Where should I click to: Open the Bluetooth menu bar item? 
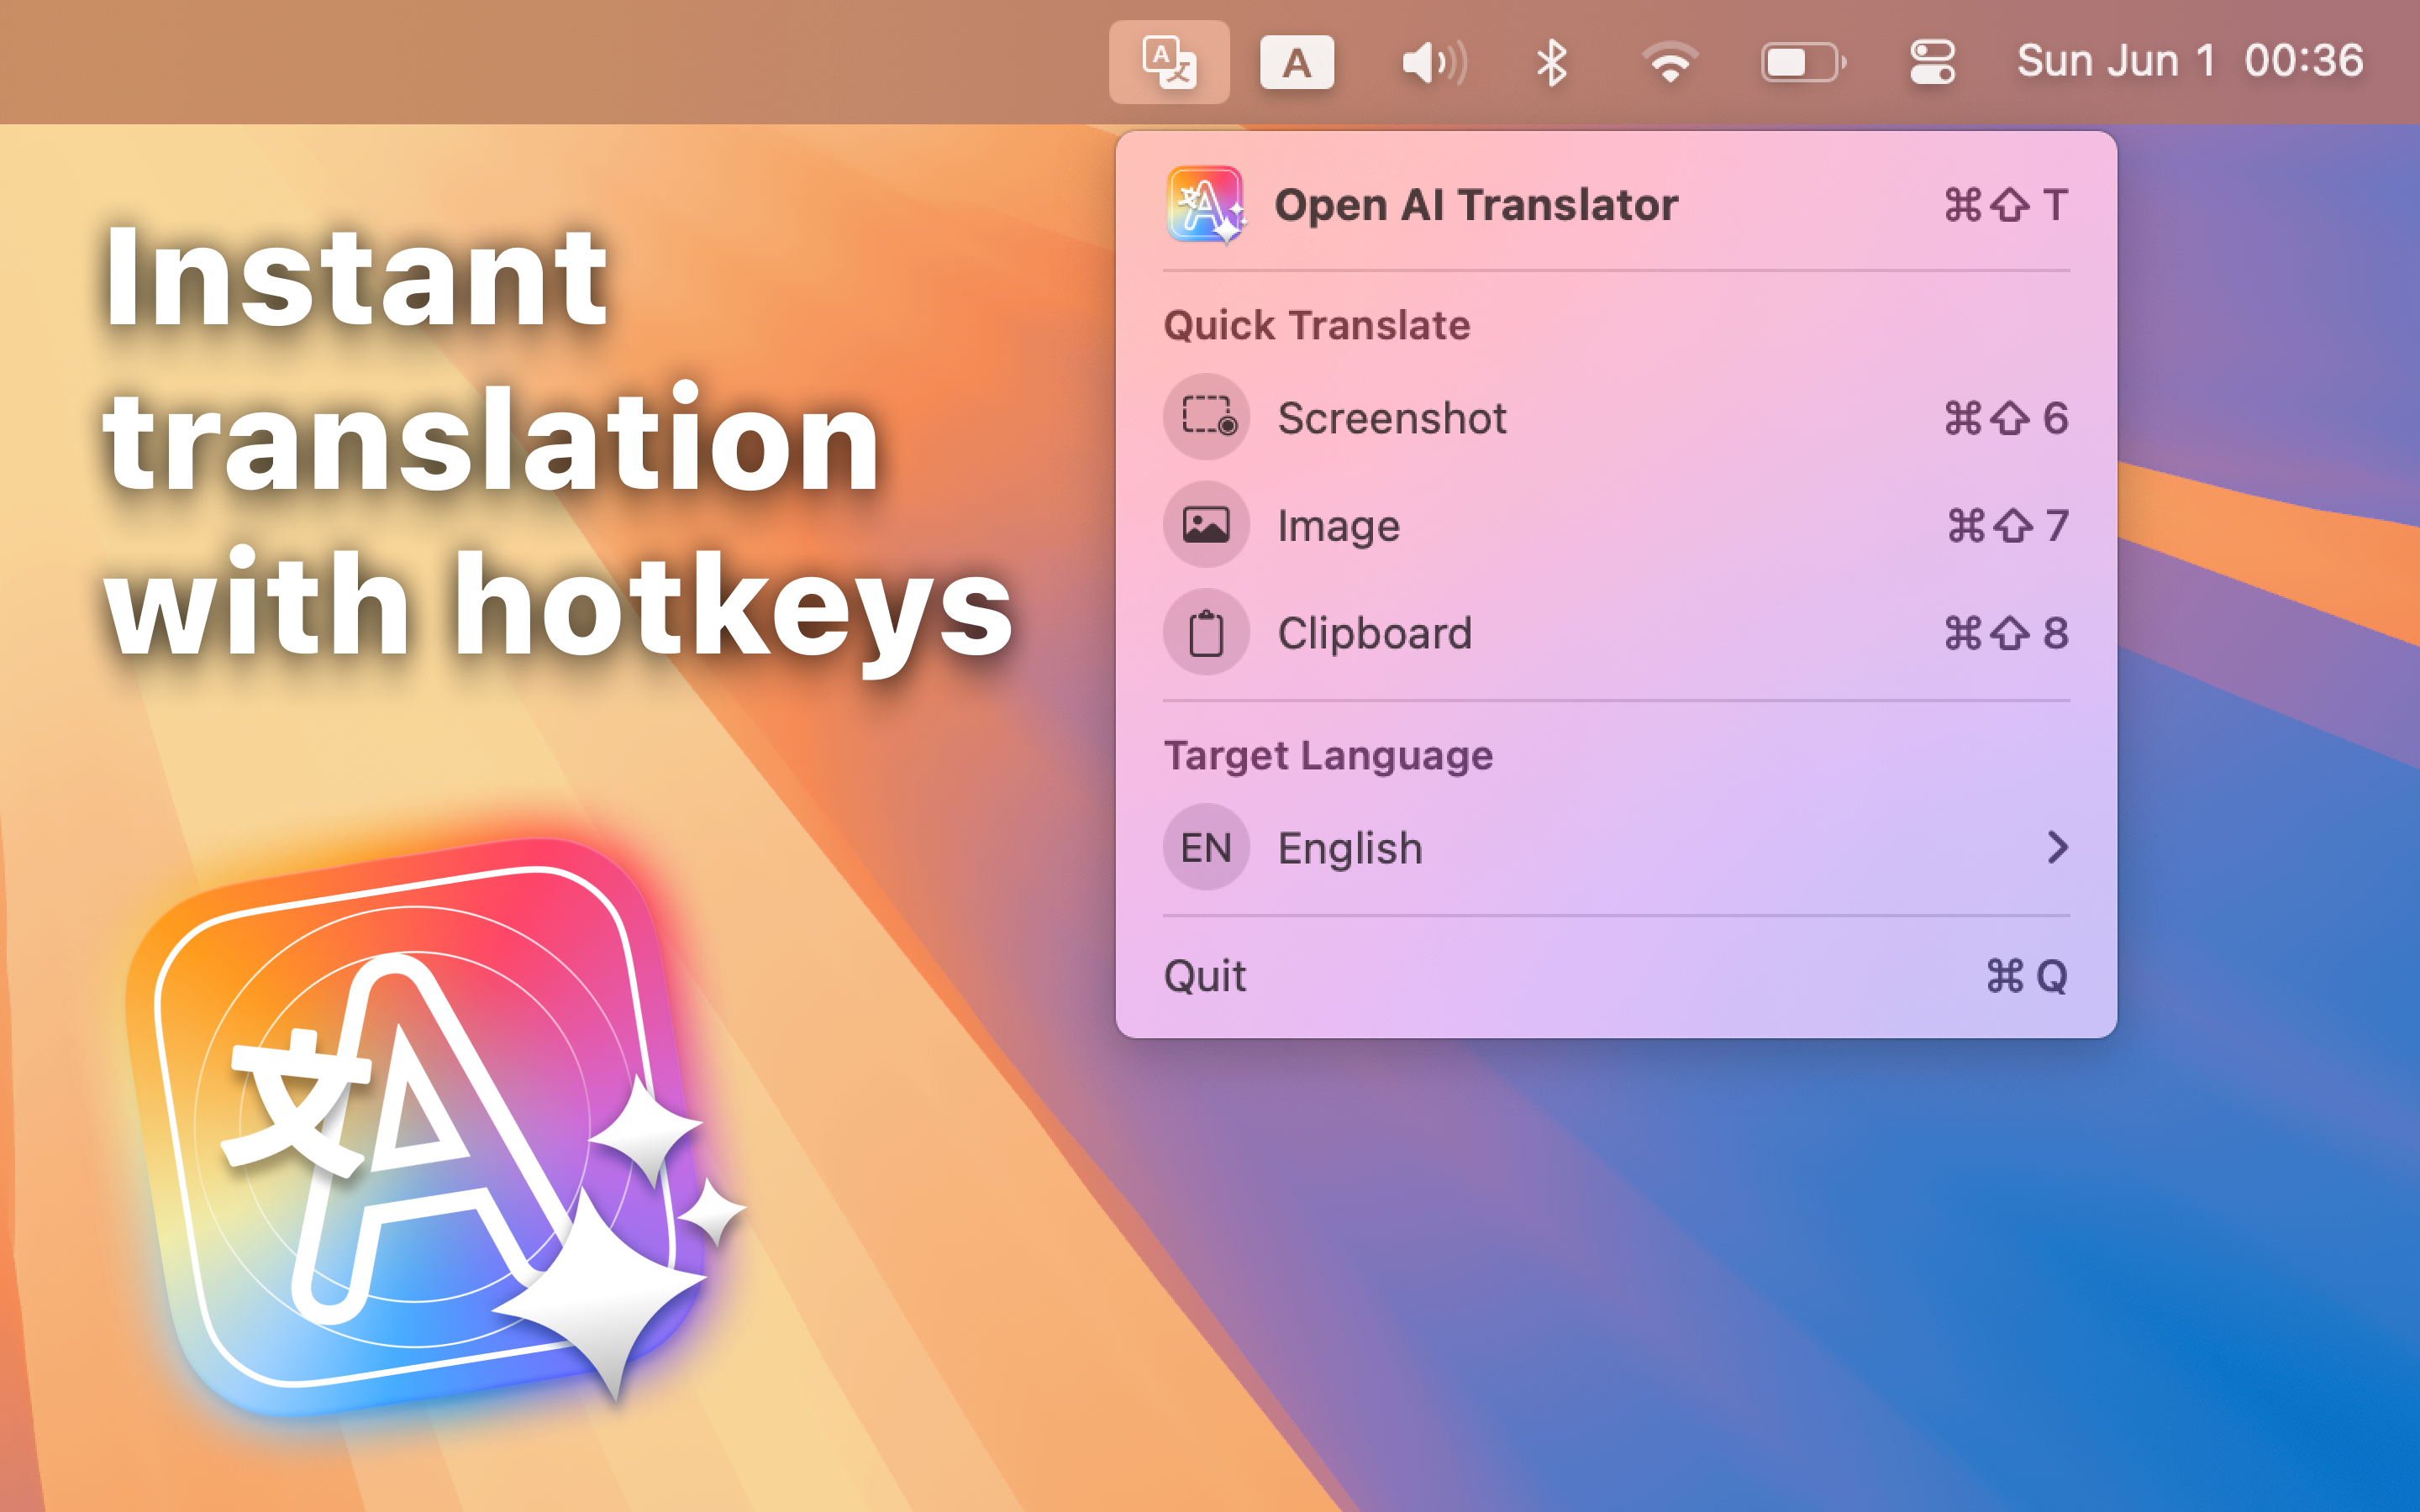click(x=1551, y=62)
